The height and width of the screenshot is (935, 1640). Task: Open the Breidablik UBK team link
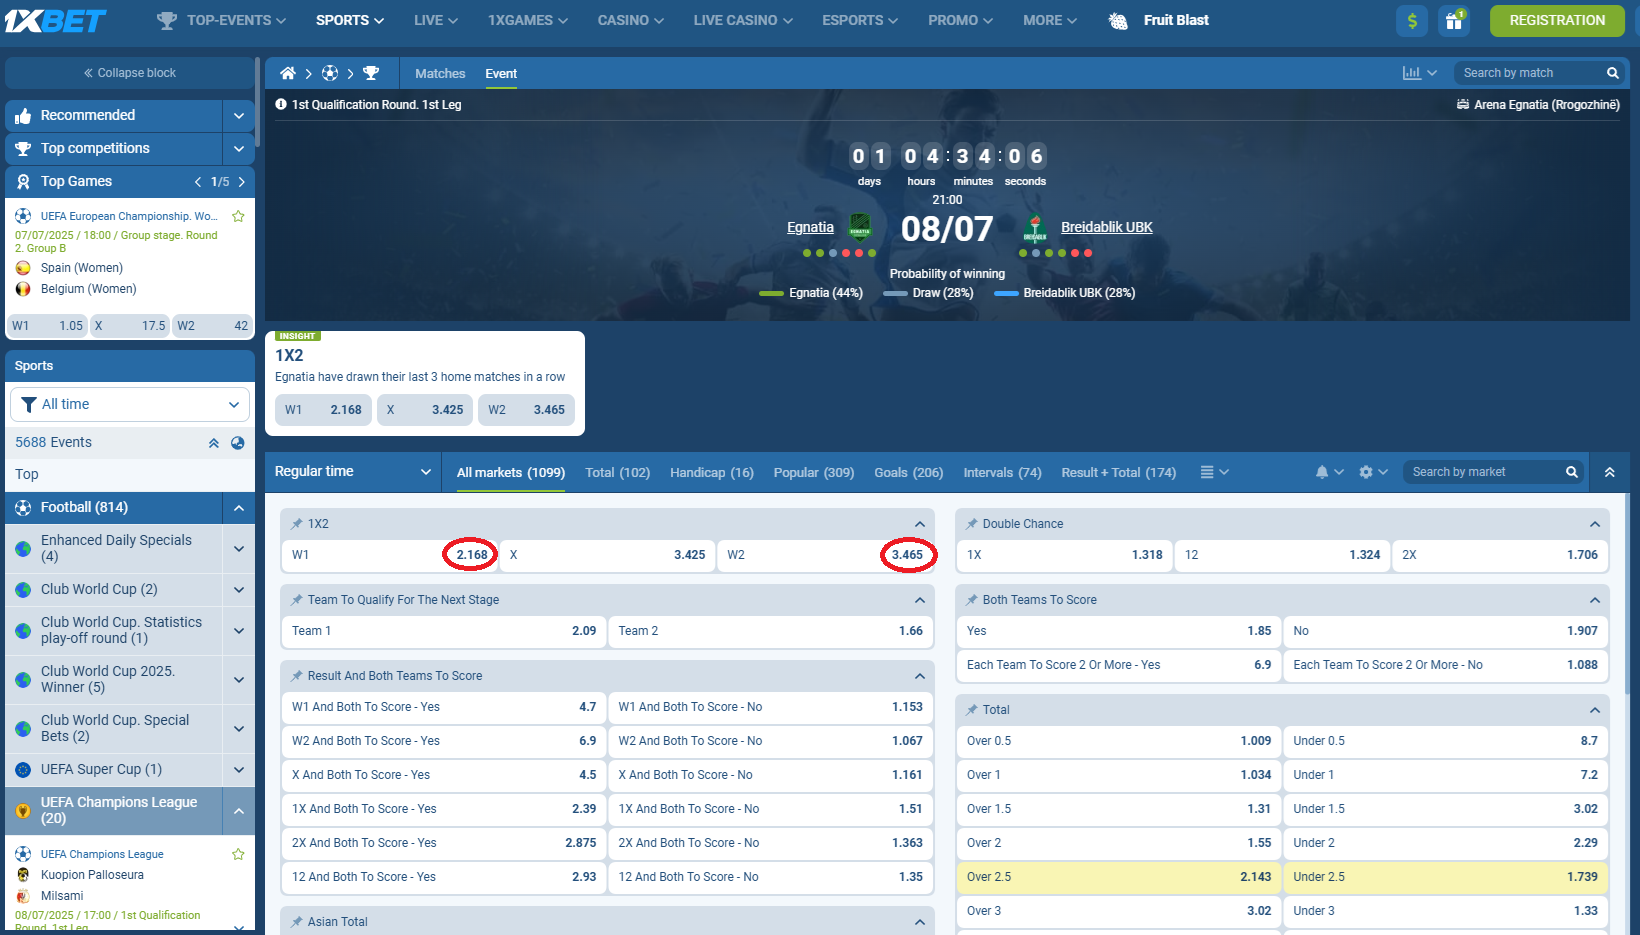(1107, 228)
